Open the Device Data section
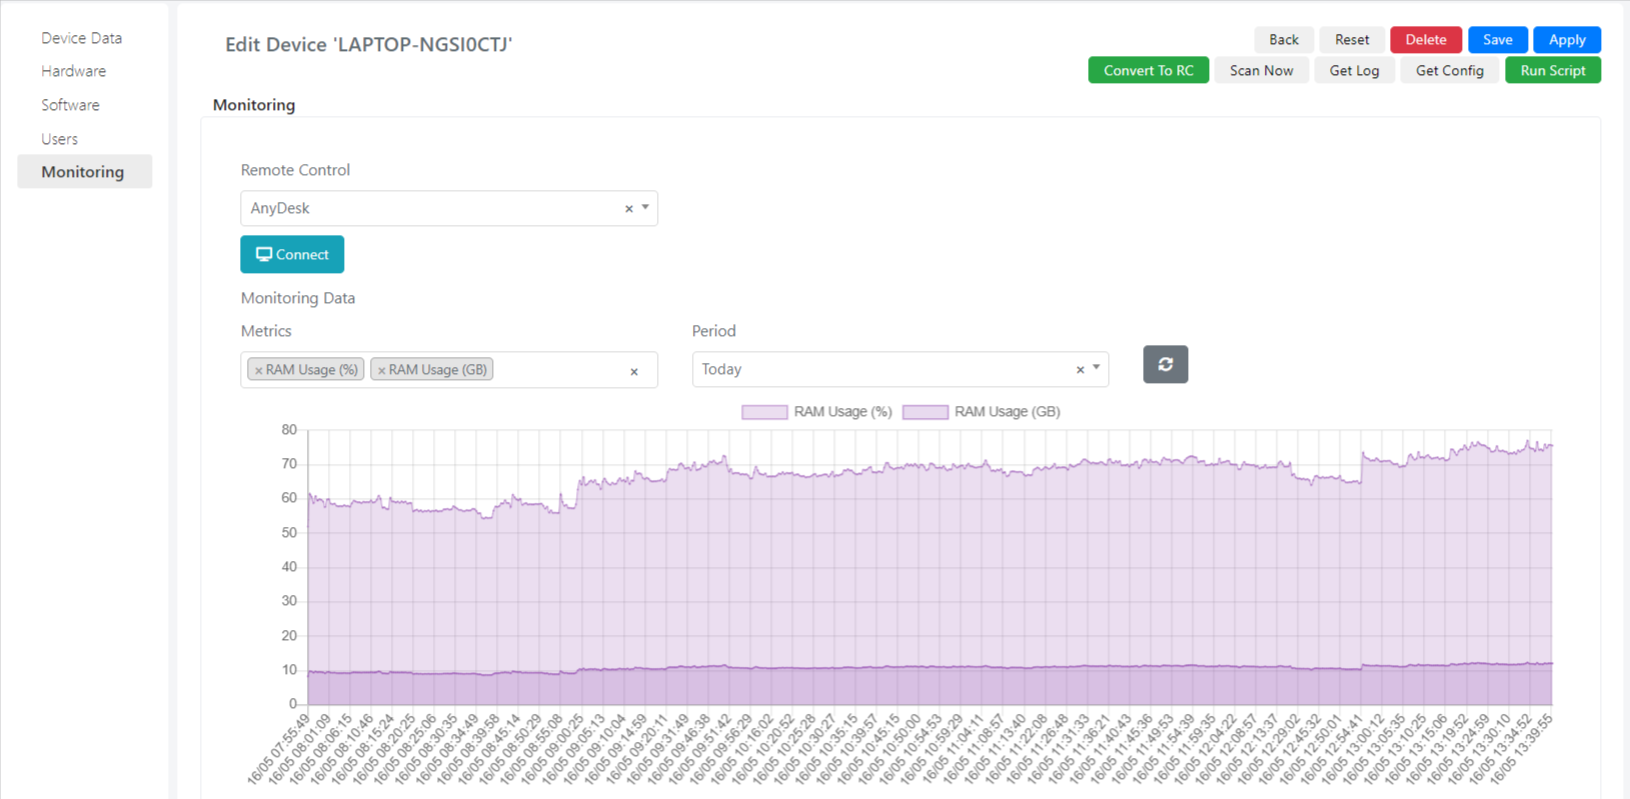Screen dimensions: 1630x799 tap(82, 38)
